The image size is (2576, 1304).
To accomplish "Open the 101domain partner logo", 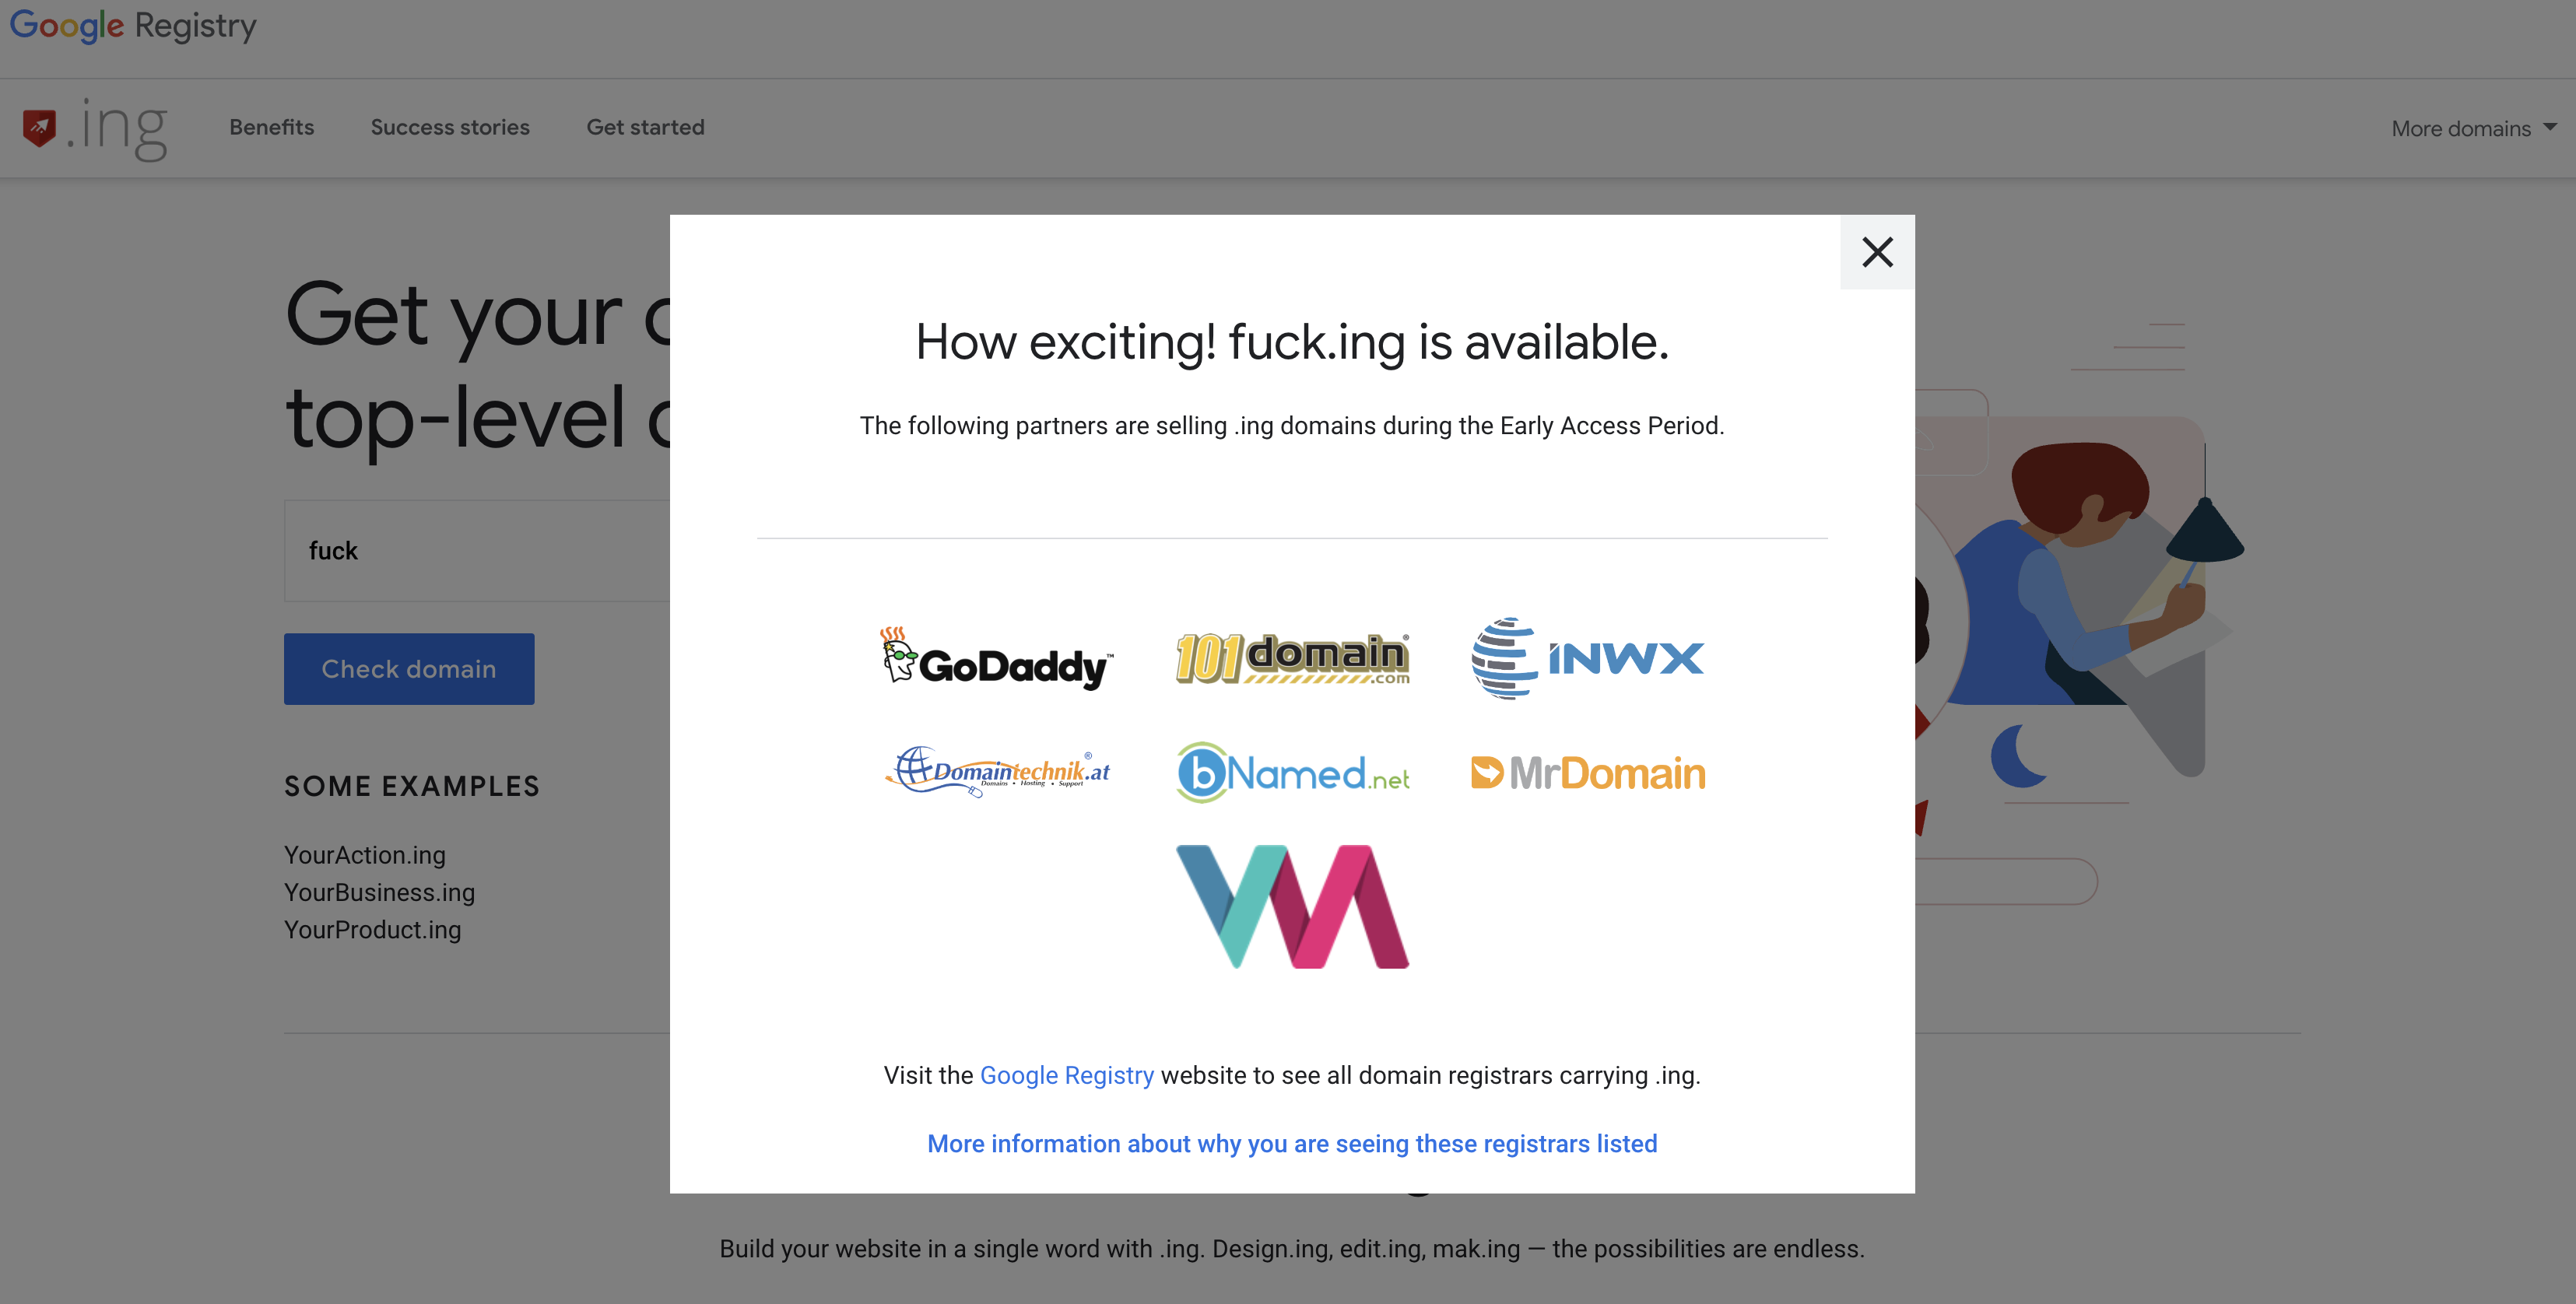I will pos(1292,659).
